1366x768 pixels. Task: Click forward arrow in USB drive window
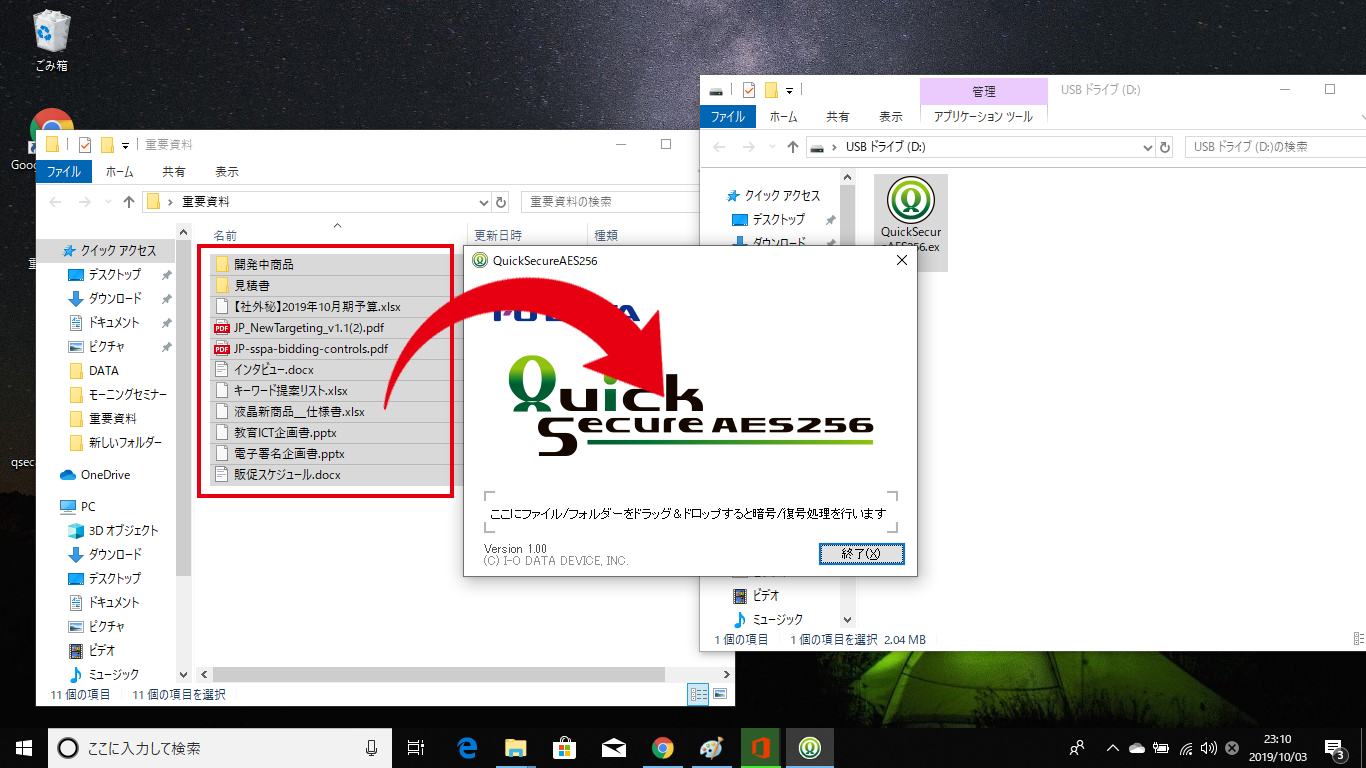pos(748,147)
